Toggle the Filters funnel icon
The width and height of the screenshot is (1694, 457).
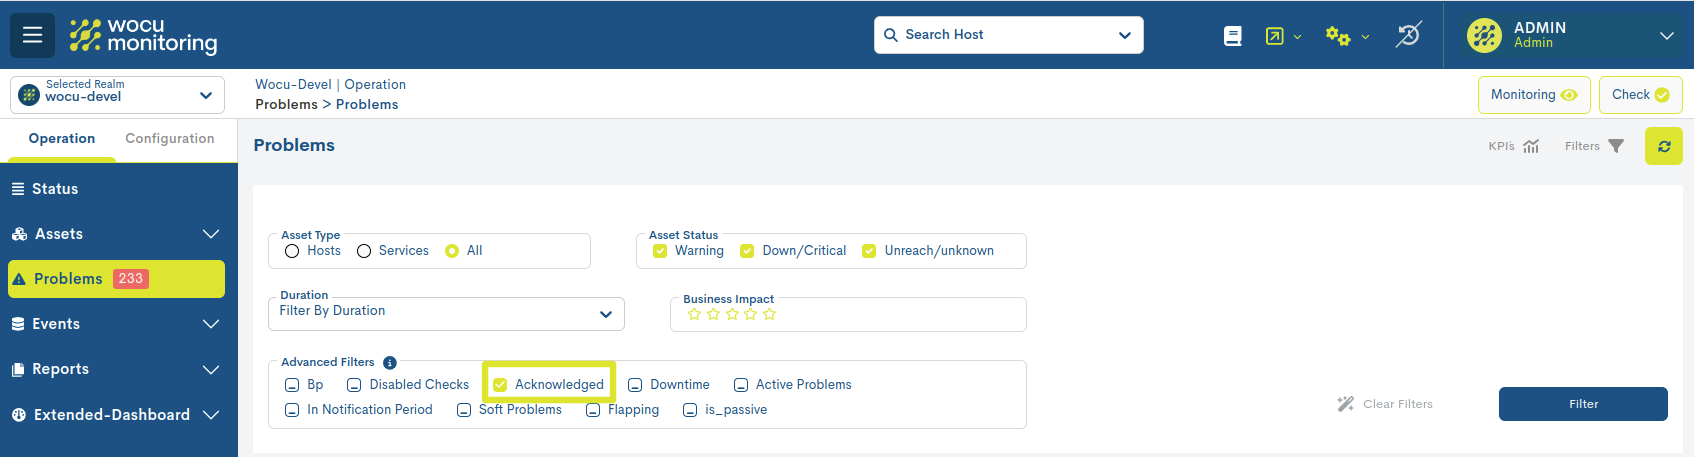(x=1616, y=146)
